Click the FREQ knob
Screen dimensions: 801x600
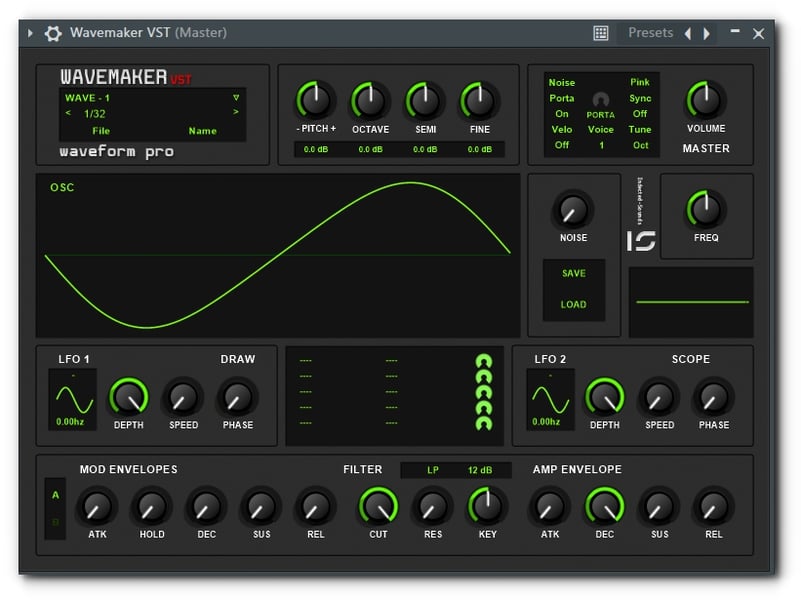(705, 209)
